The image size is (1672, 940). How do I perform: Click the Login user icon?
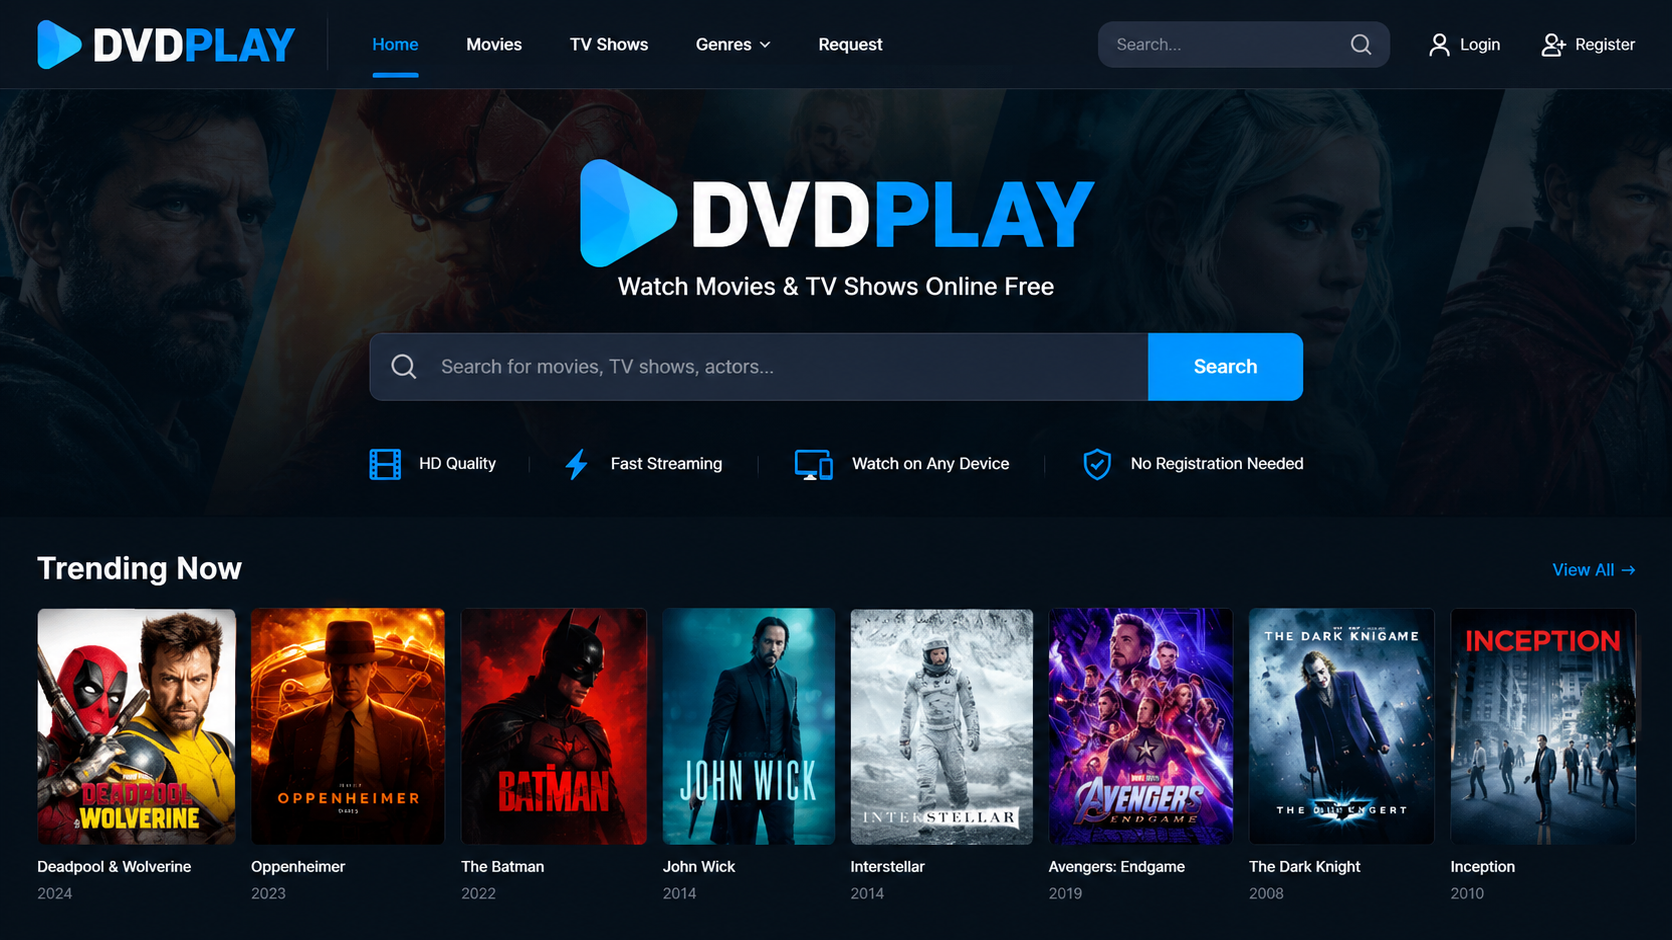coord(1439,44)
